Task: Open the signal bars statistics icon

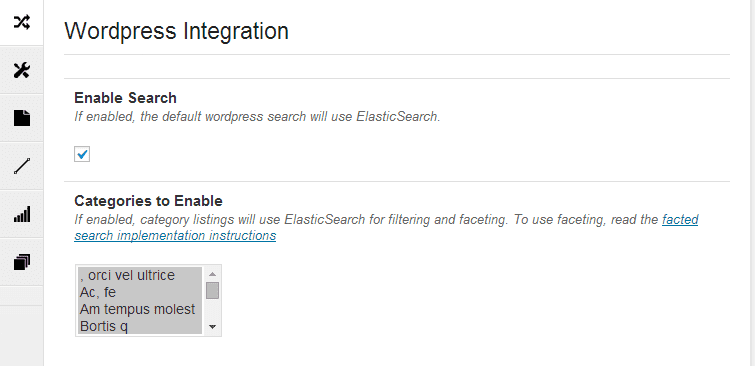Action: pyautogui.click(x=22, y=214)
